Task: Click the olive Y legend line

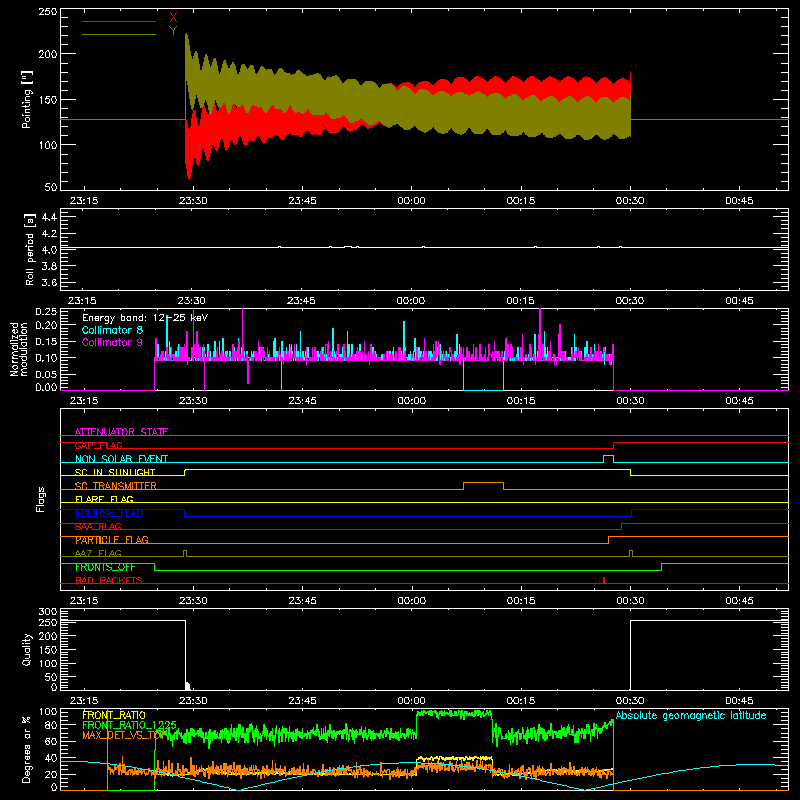Action: coord(119,35)
